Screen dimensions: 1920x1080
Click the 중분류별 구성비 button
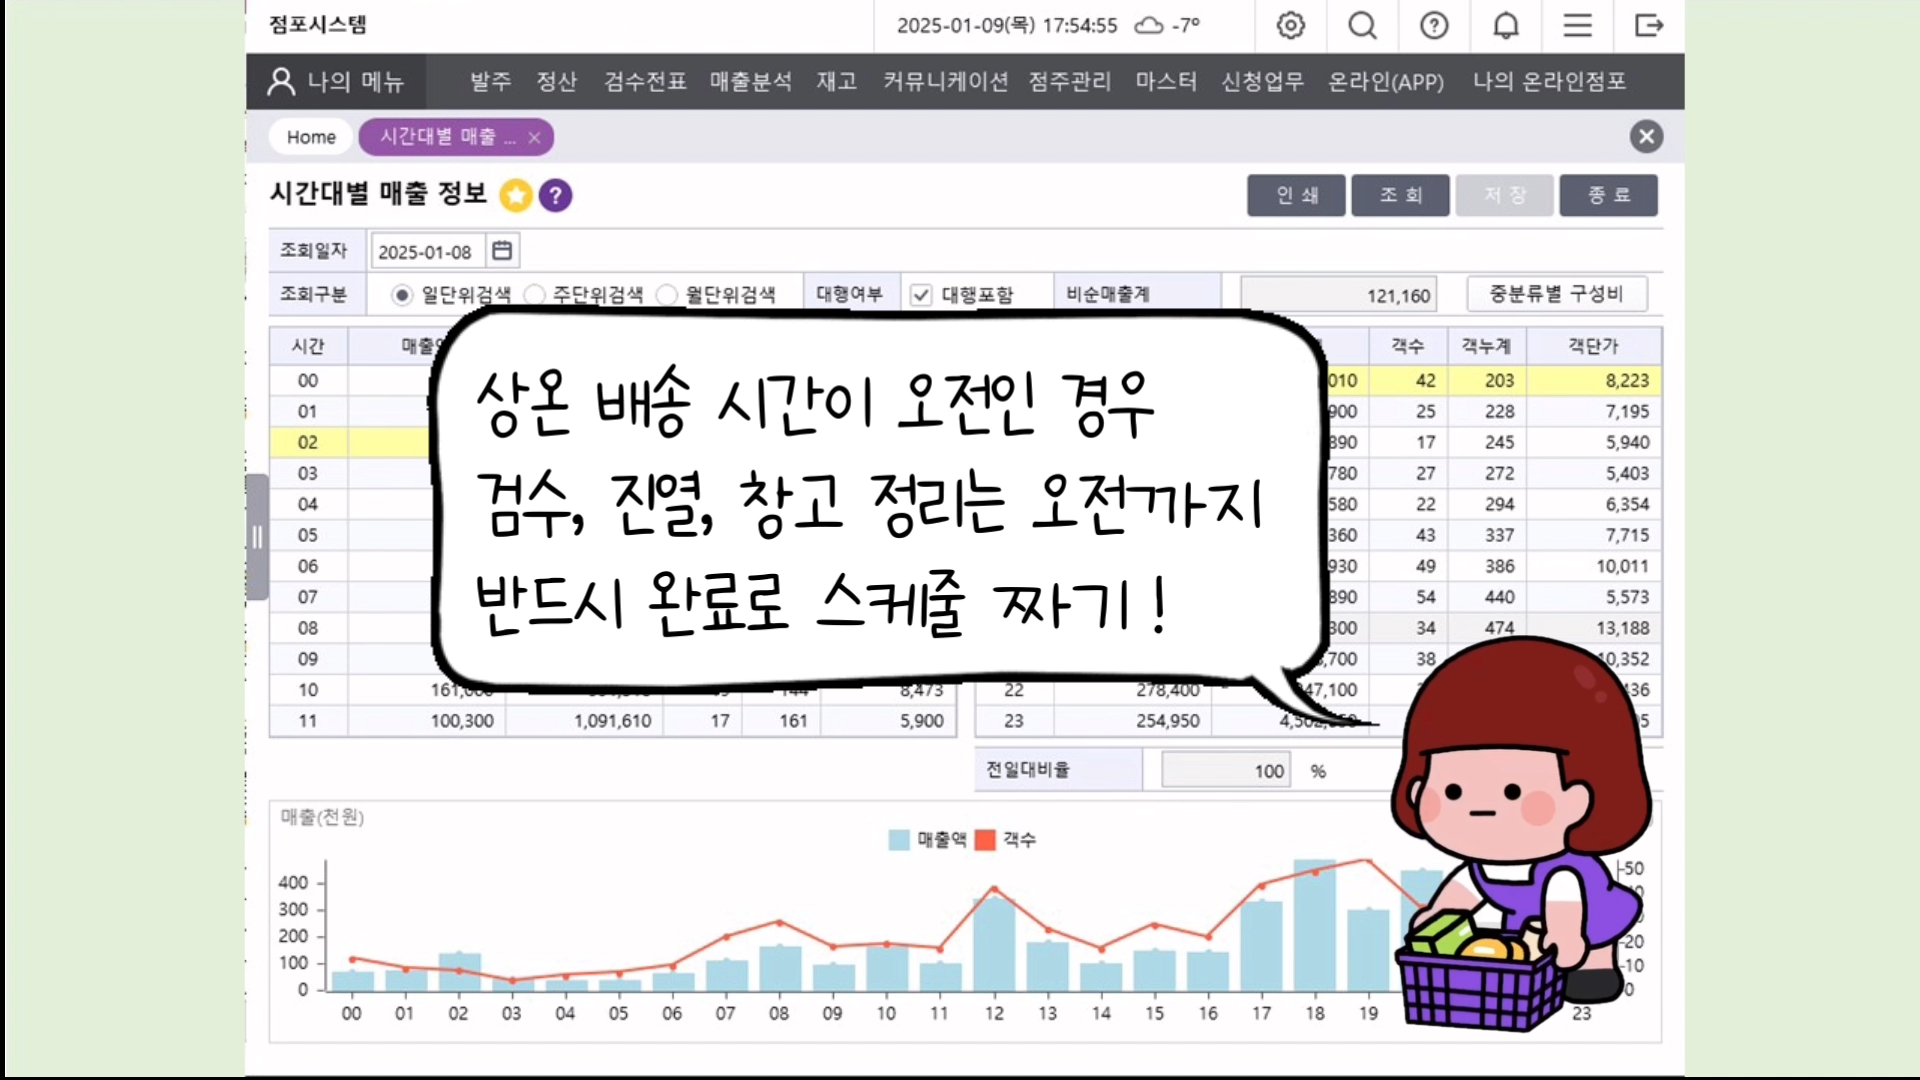(1556, 294)
